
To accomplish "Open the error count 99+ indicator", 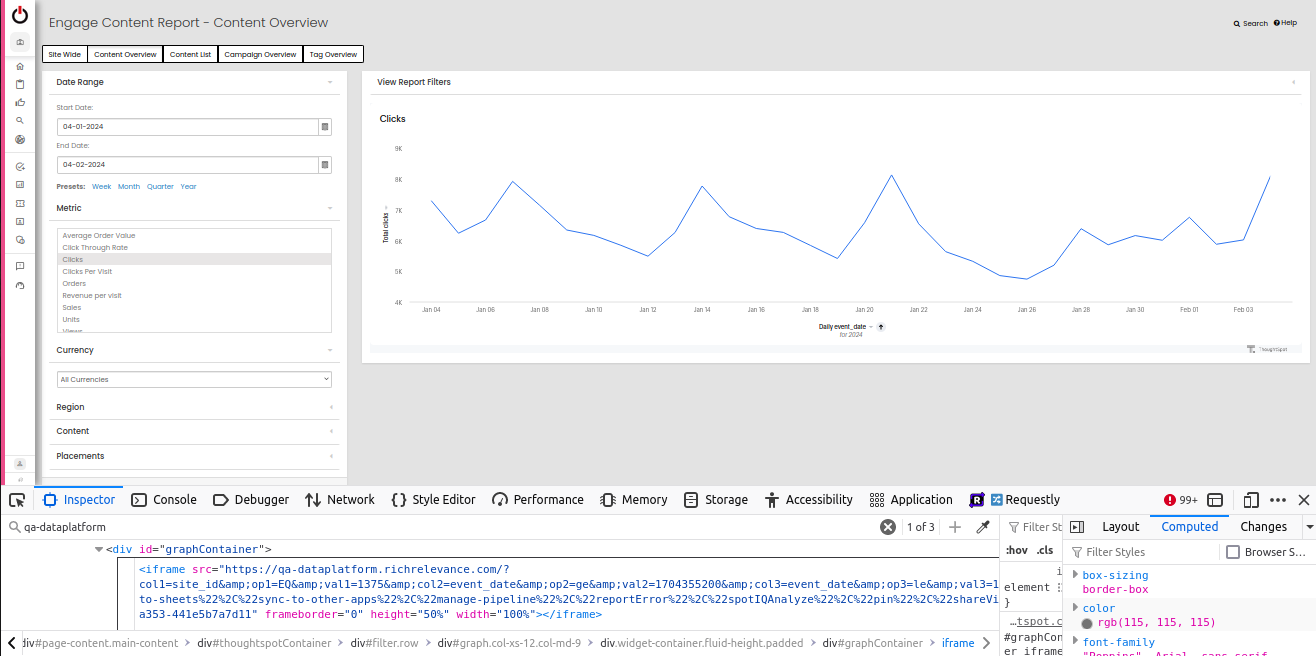I will (x=1181, y=500).
